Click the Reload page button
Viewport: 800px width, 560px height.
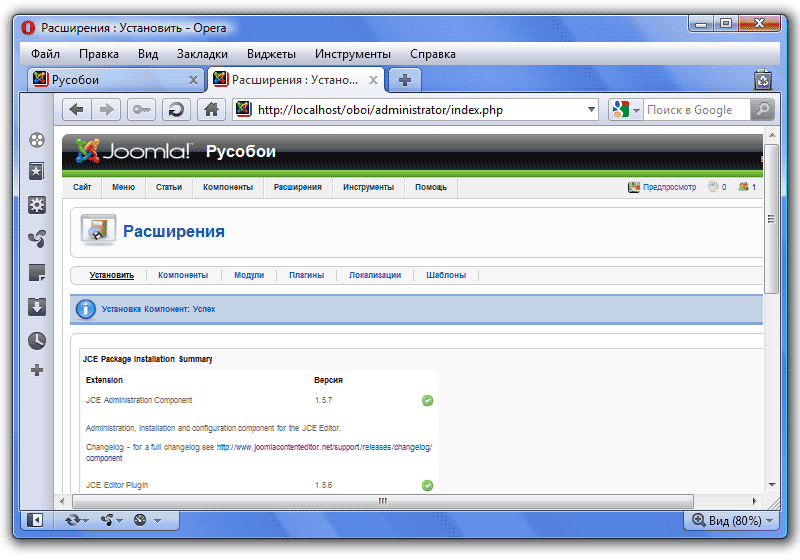coord(176,110)
